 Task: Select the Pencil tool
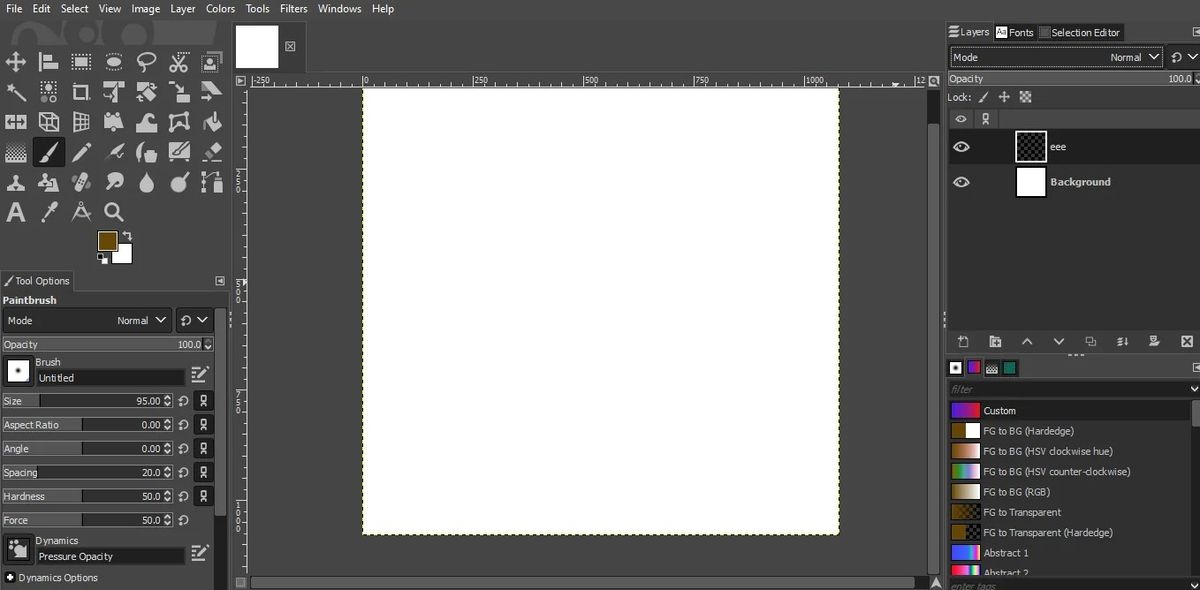coord(81,152)
